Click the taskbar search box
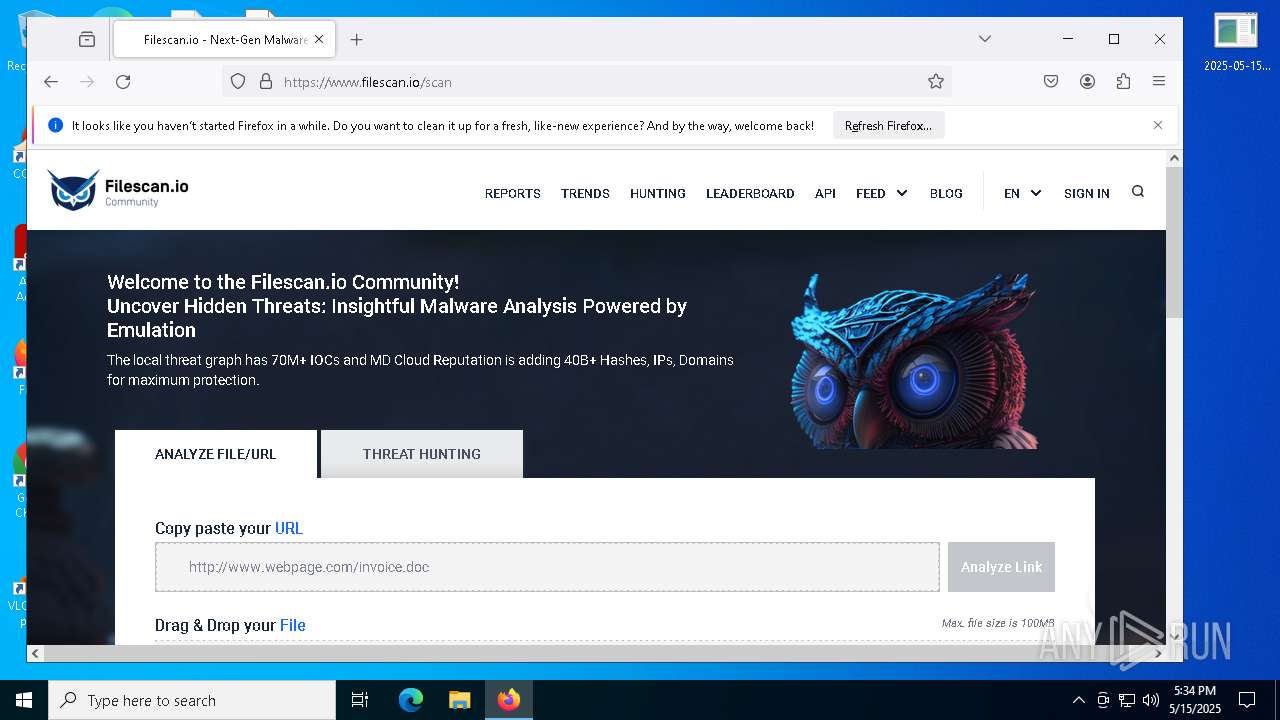The width and height of the screenshot is (1280, 720). (192, 700)
